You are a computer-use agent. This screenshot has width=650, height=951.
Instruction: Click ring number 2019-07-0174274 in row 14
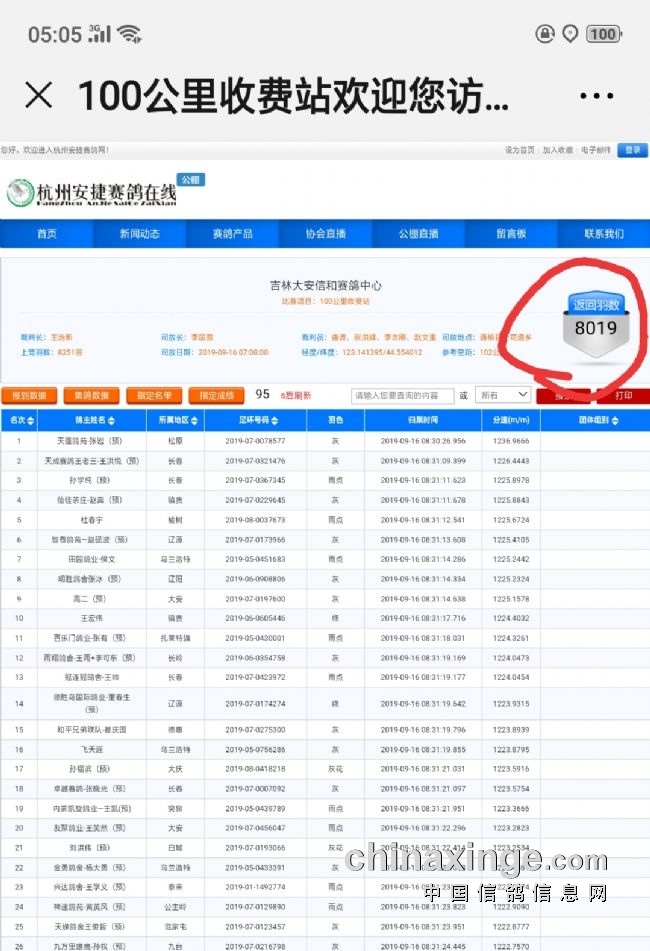pyautogui.click(x=255, y=704)
